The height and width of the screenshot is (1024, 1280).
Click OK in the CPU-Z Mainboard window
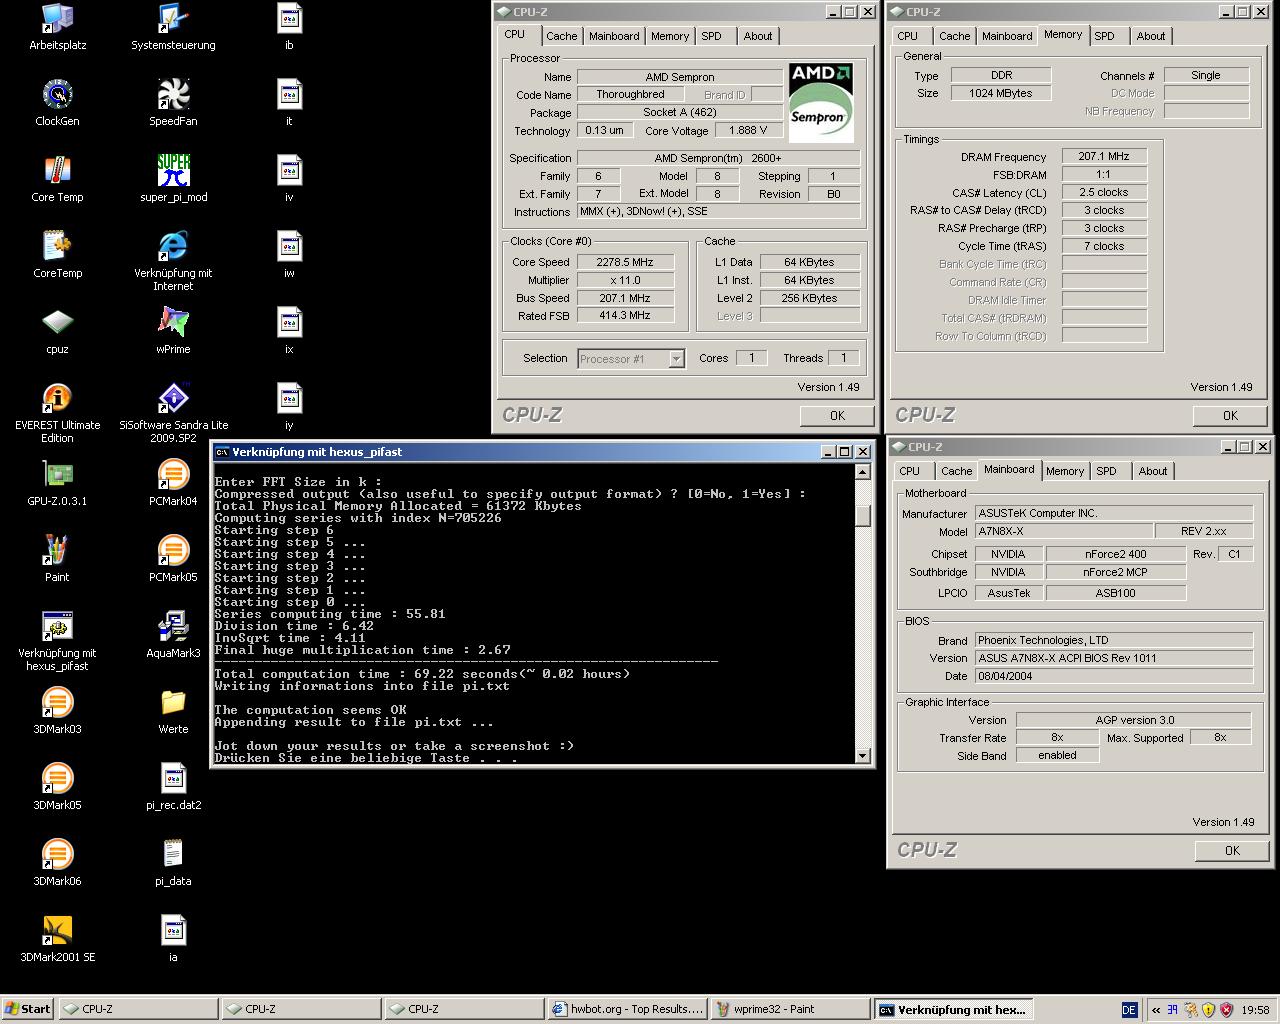click(x=1232, y=851)
